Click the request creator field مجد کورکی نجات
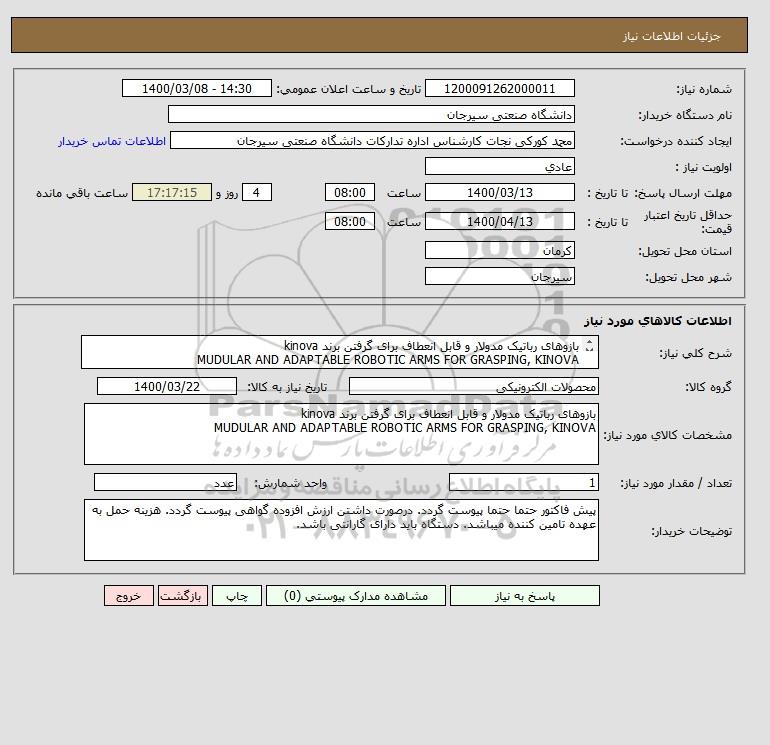This screenshot has width=770, height=745. pos(372,140)
